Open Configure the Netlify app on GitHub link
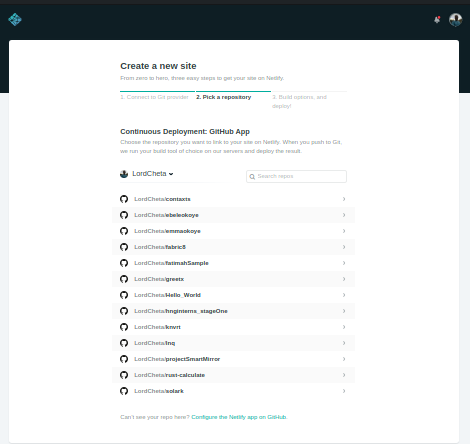 click(239, 417)
